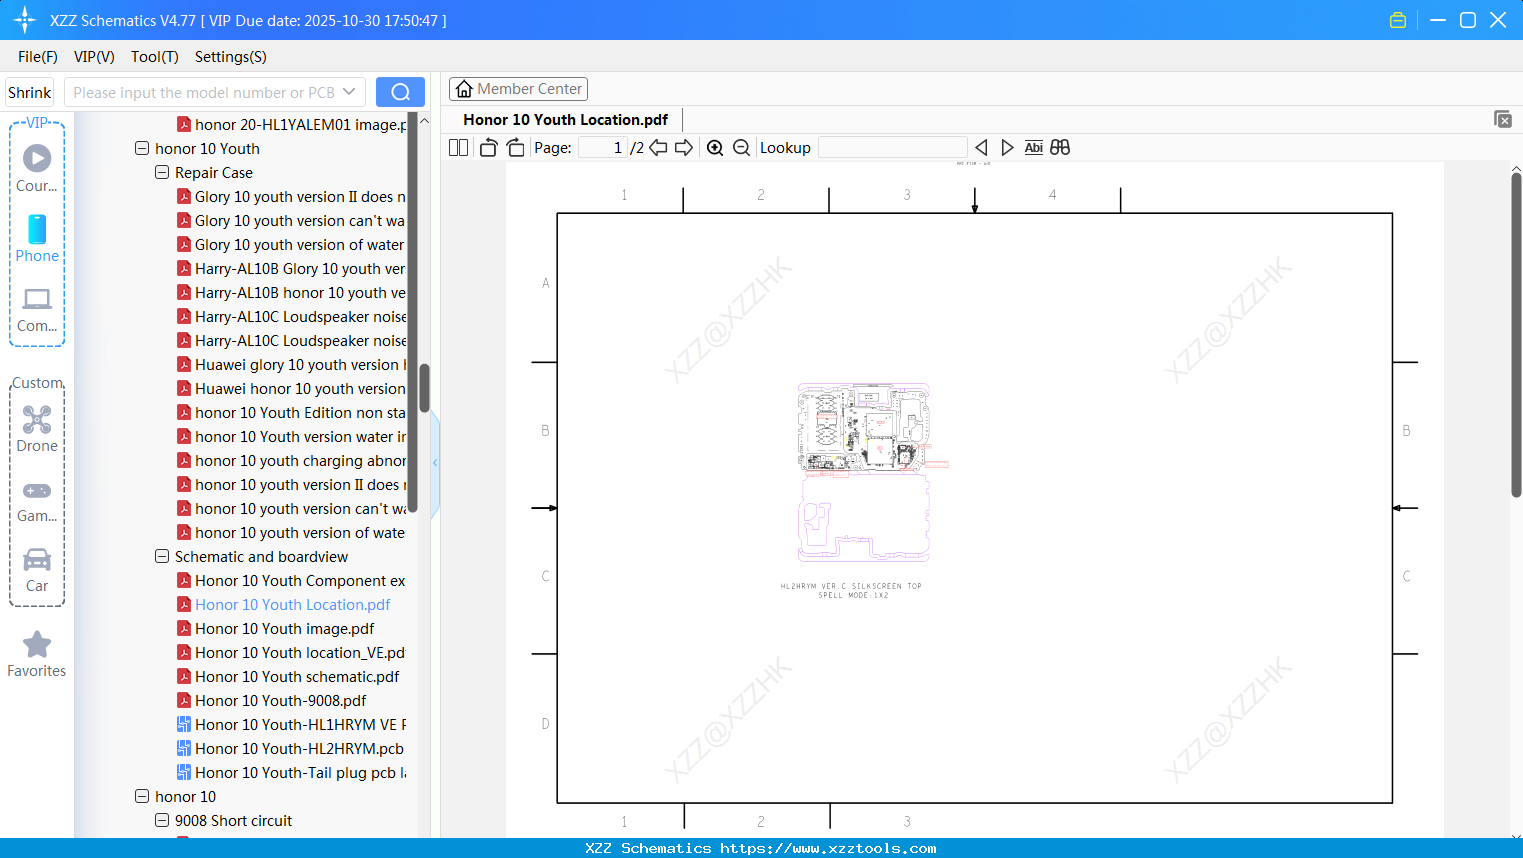The width and height of the screenshot is (1523, 858).
Task: Click the page number field
Action: click(x=602, y=148)
